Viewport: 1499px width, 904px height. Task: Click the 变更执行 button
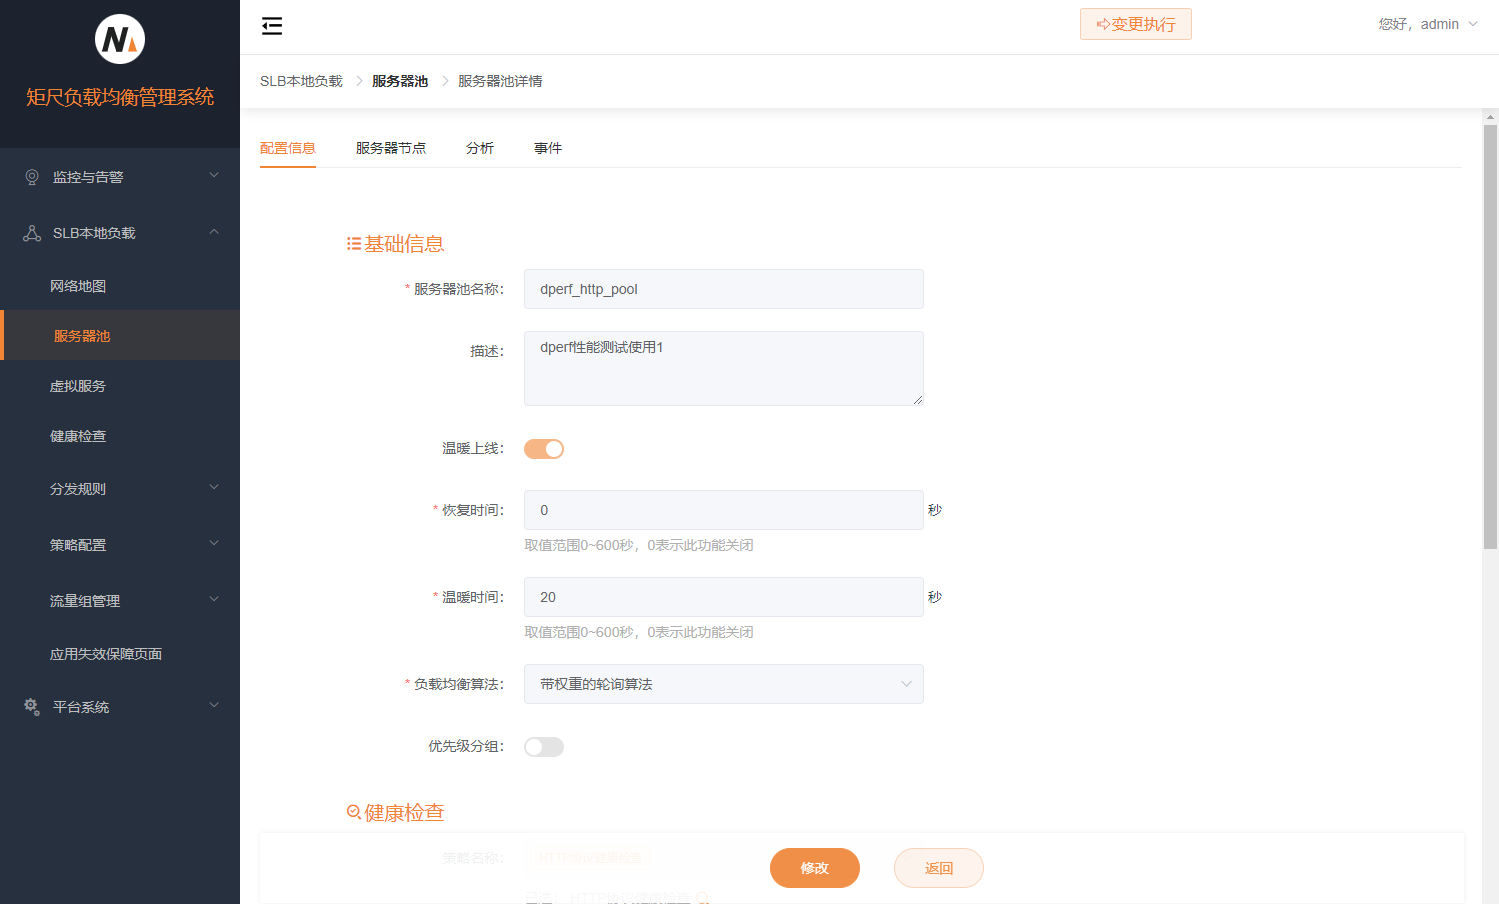point(1135,24)
